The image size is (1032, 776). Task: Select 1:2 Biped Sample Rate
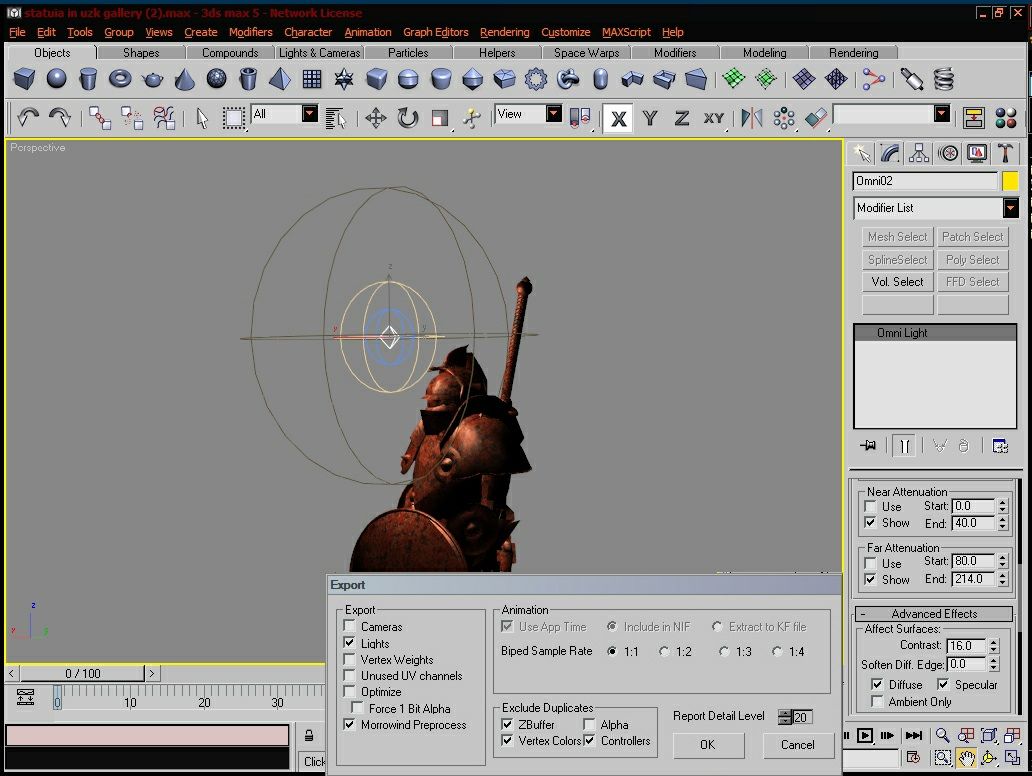tap(664, 651)
